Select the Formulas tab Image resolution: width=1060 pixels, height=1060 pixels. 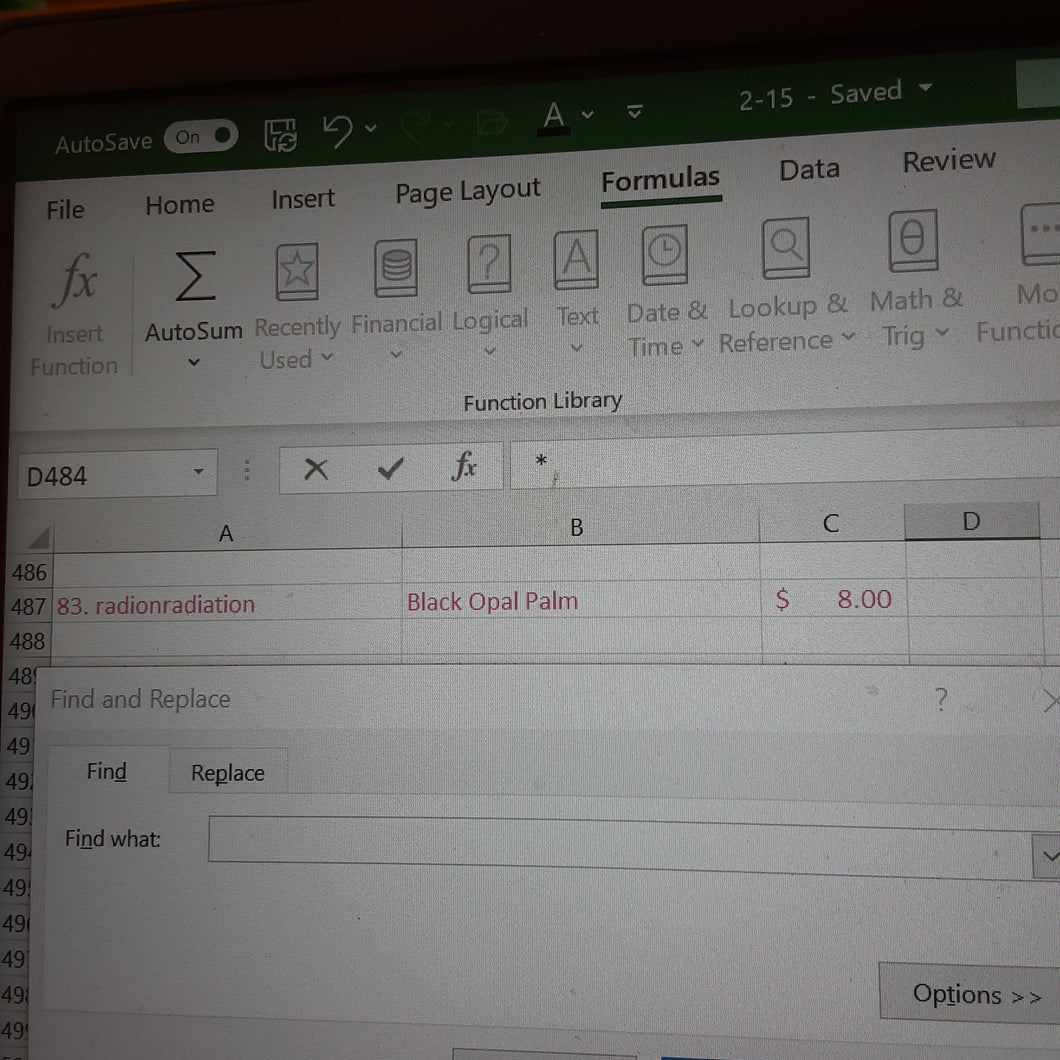pos(660,180)
